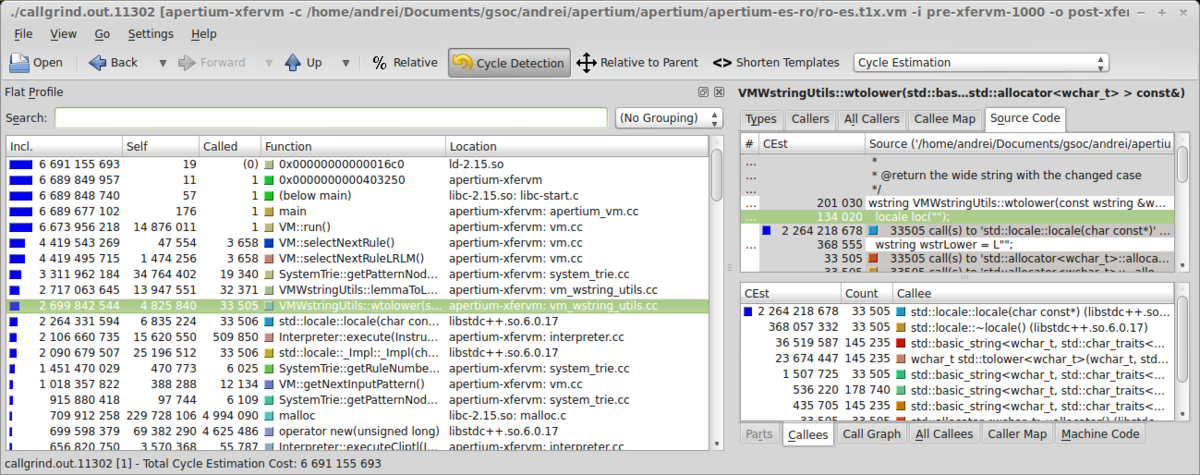
Task: Click the Search input field
Action: [x=330, y=118]
